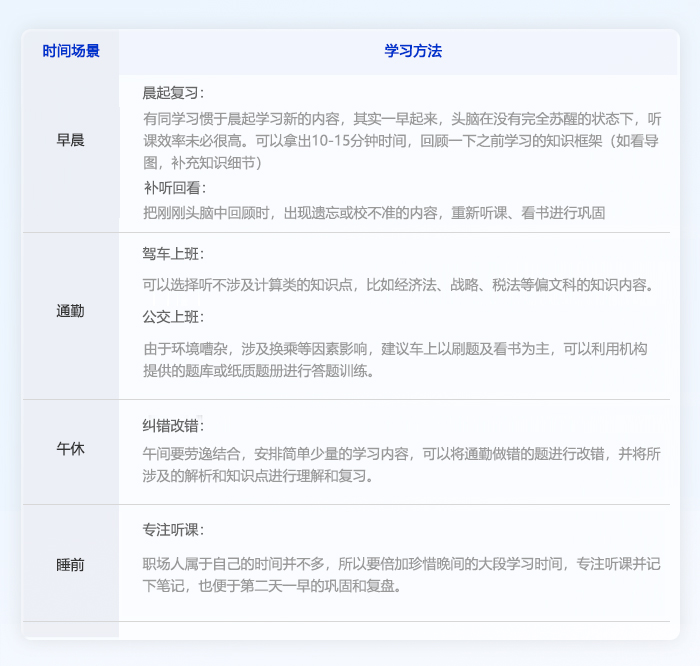Click the 专注听课 subheading

coord(173,530)
